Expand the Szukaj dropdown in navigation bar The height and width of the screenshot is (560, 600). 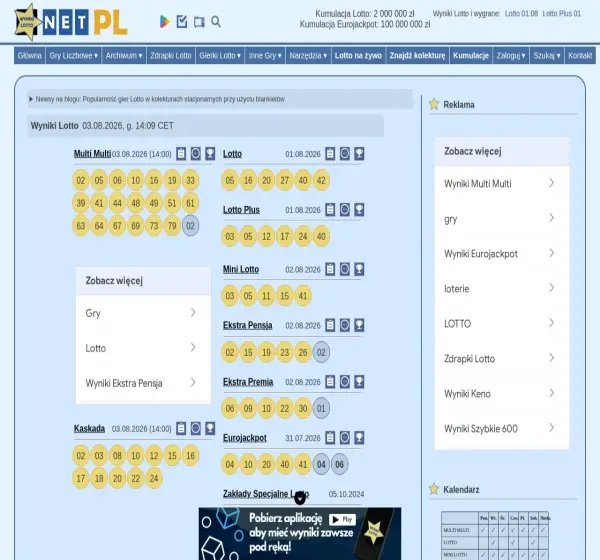point(547,56)
